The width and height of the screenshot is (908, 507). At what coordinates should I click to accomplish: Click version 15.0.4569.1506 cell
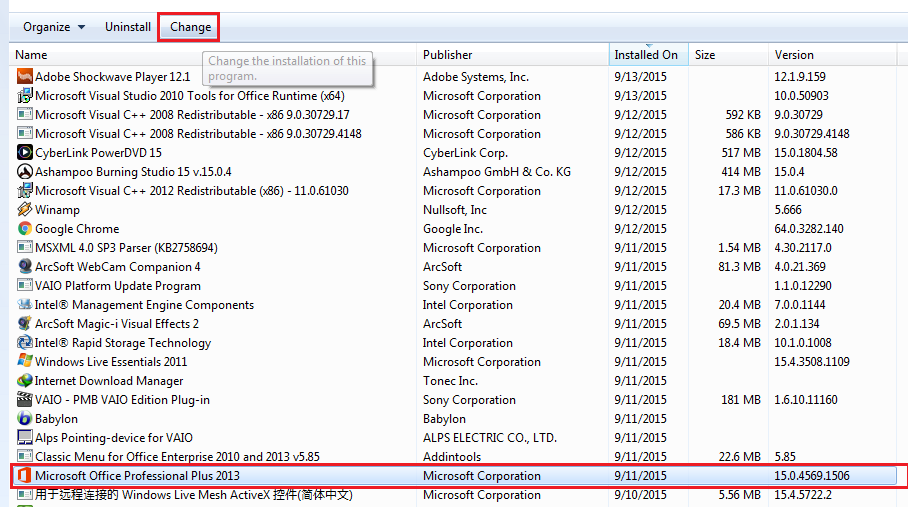pos(812,476)
